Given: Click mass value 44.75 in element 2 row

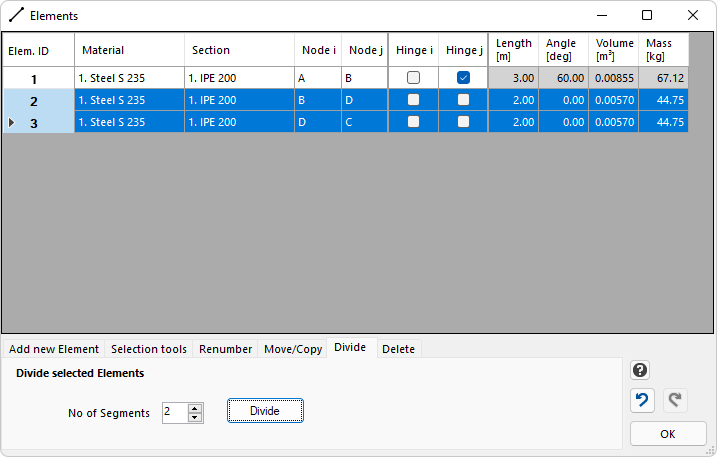Looking at the screenshot, I should [663, 100].
